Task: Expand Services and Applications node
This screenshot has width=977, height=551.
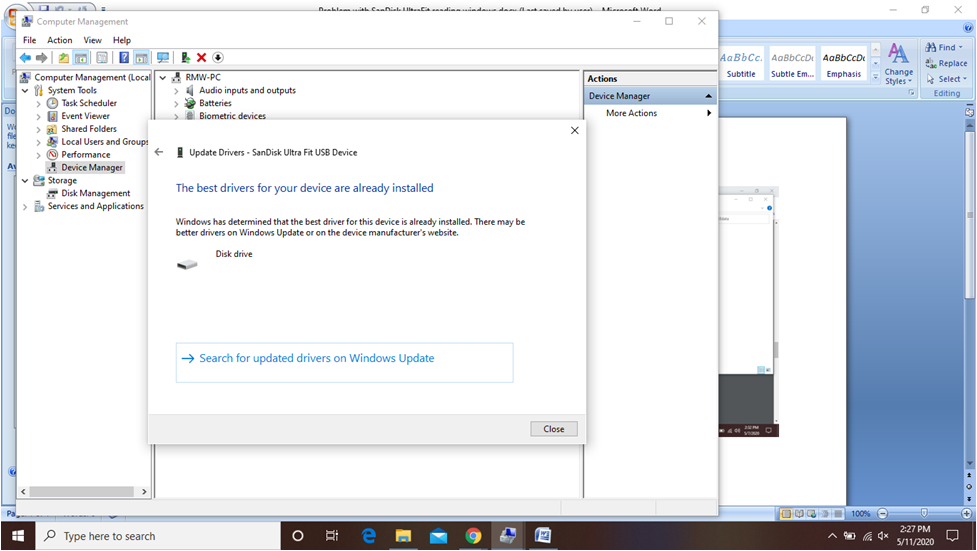Action: pyautogui.click(x=25, y=206)
